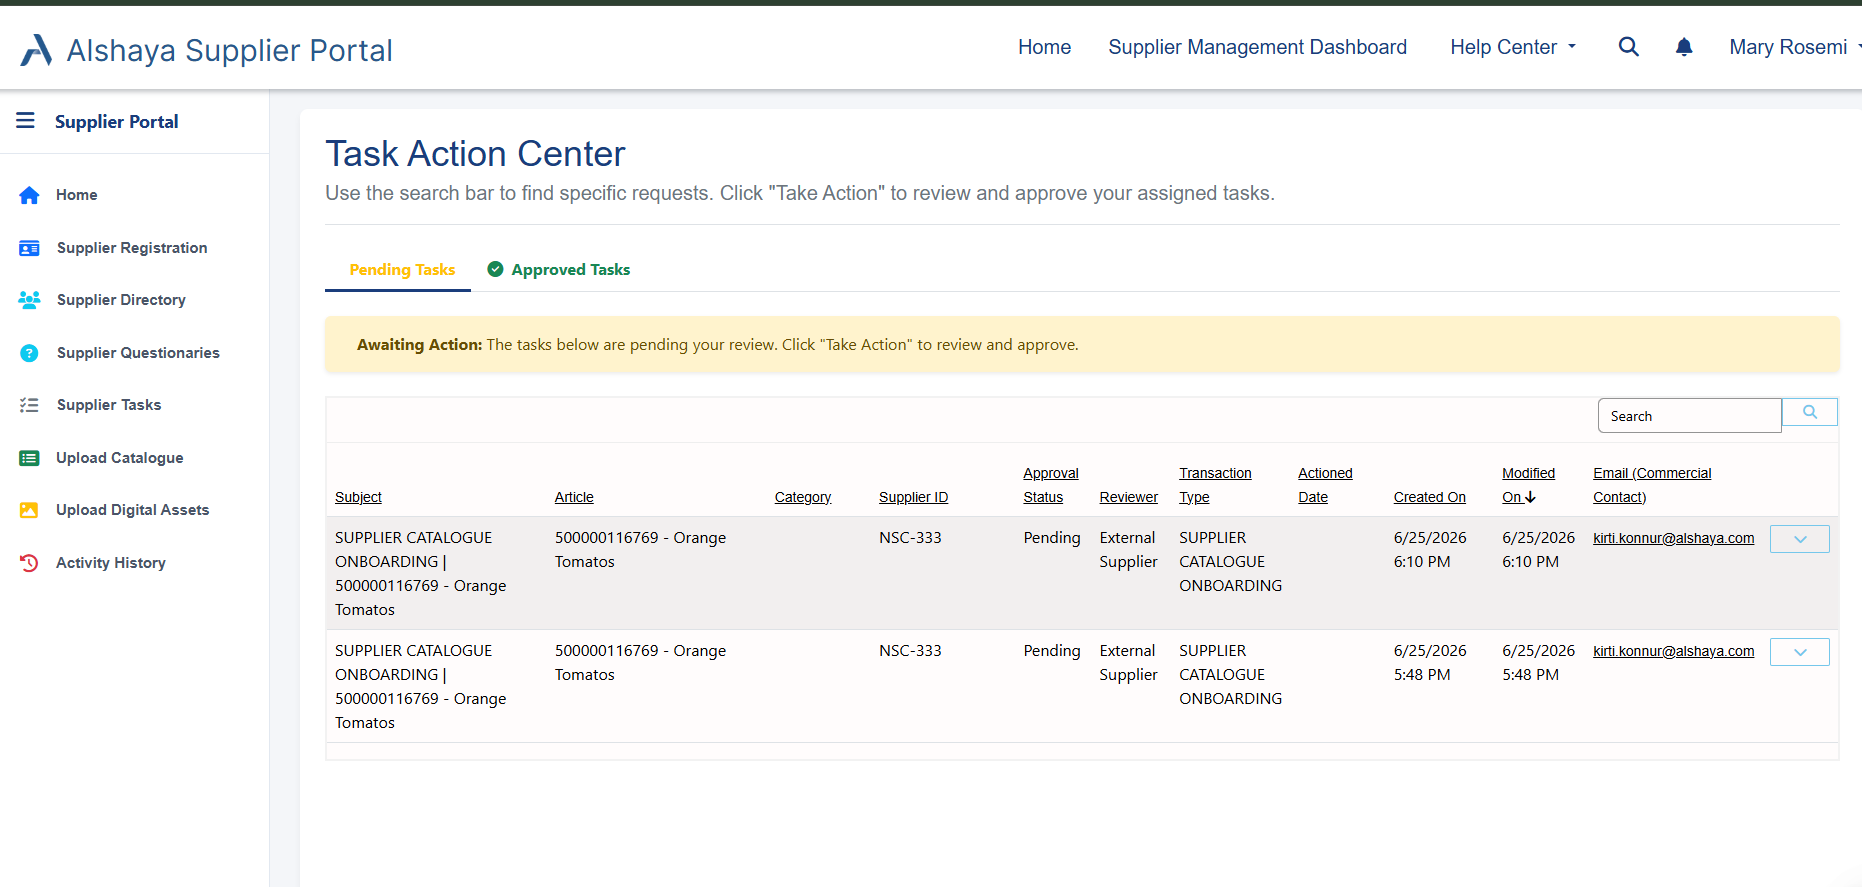Toggle the hamburger menu icon
Image resolution: width=1862 pixels, height=887 pixels.
25,121
